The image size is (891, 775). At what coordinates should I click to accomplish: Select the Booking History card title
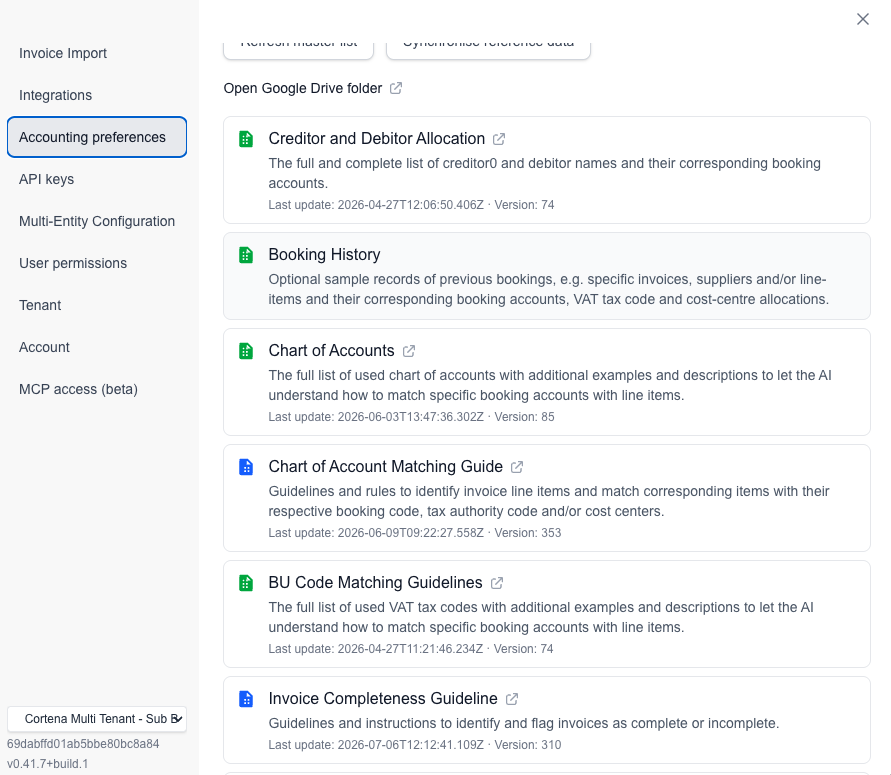[324, 255]
